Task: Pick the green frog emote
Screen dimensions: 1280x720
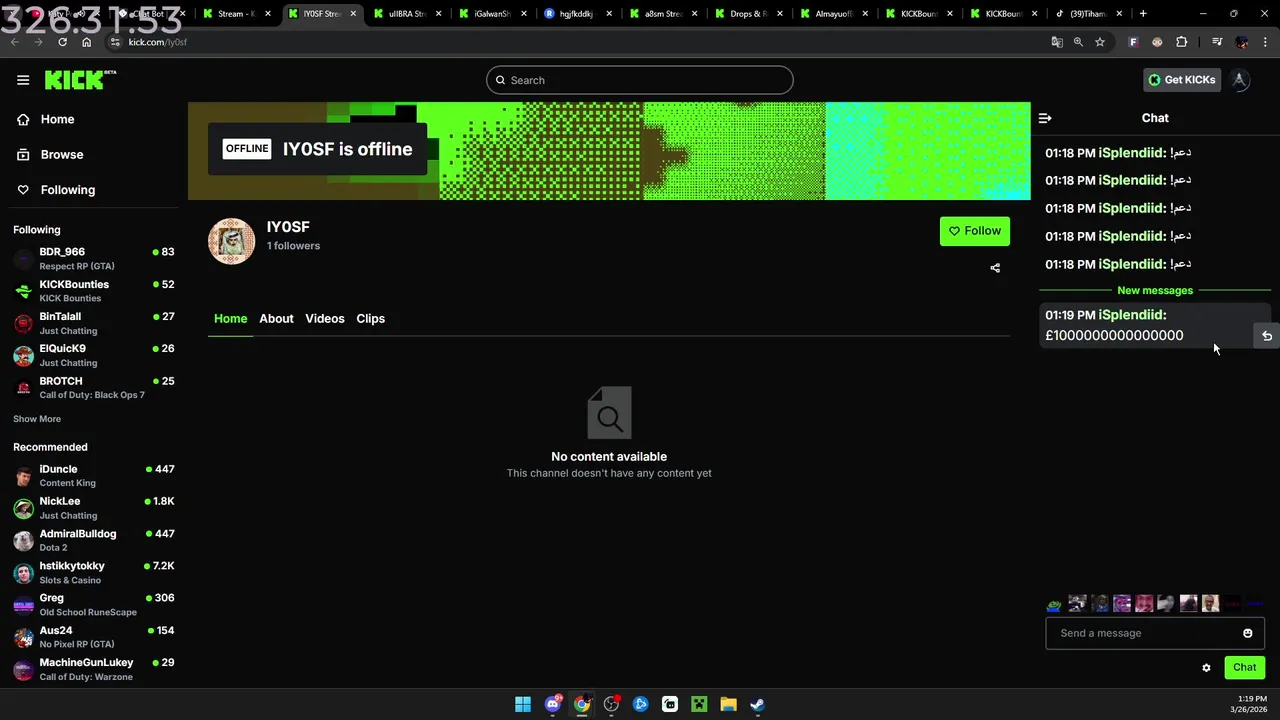Action: (x=1054, y=604)
